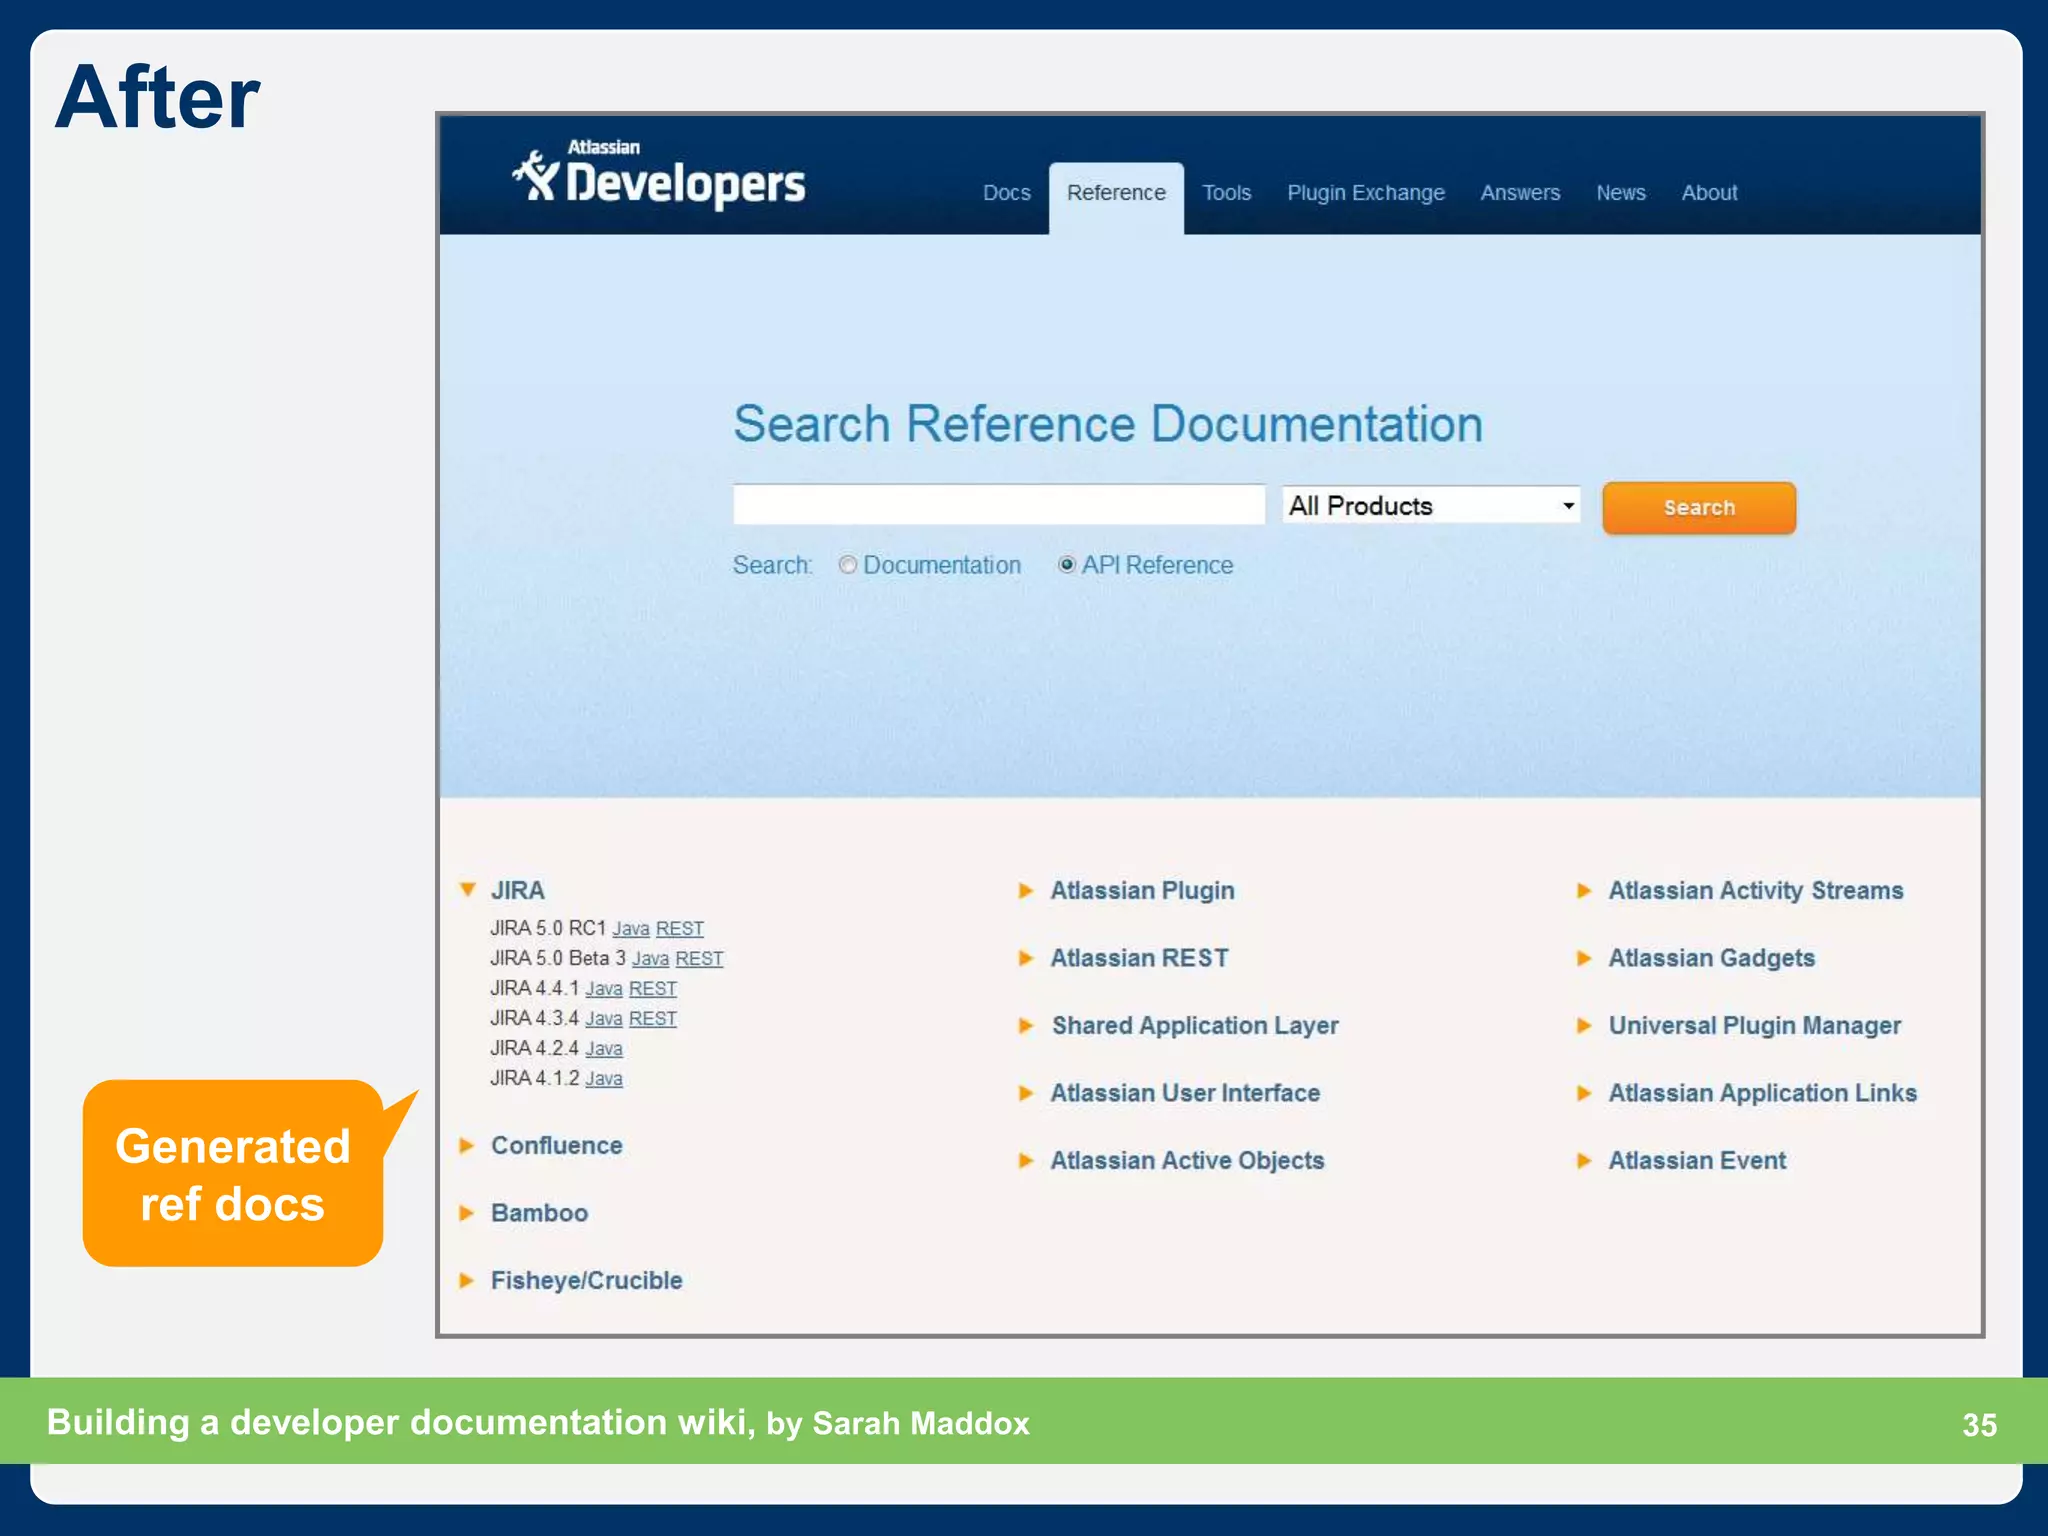Click the JIRA heading text
This screenshot has height=1536, width=2048.
(517, 891)
